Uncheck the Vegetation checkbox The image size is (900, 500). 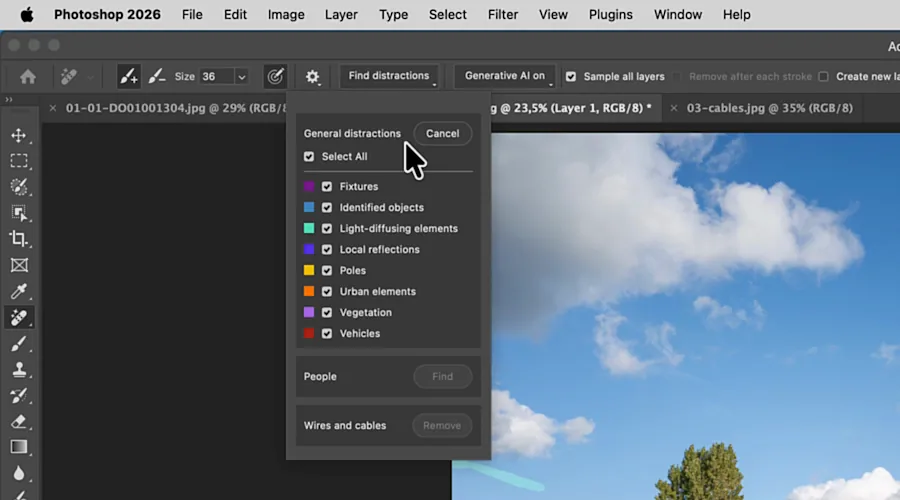[327, 313]
